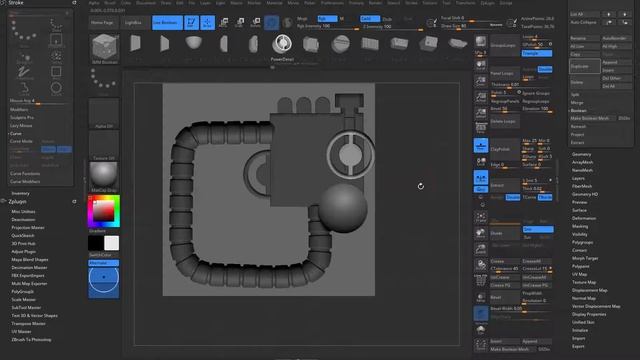The image size is (640, 360).
Task: Select the Rotate transform icon
Action: tap(256, 22)
